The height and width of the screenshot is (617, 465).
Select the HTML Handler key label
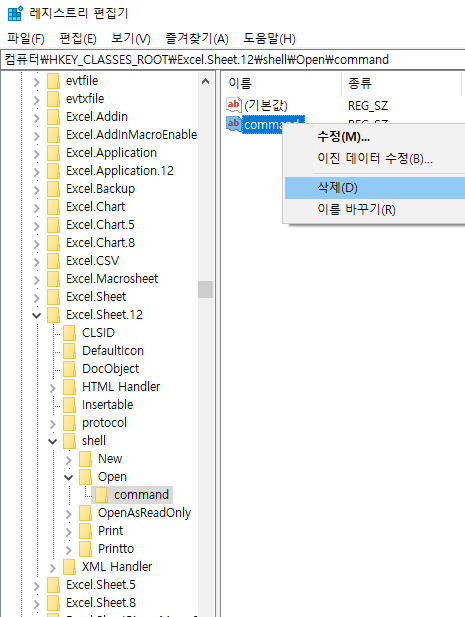pos(121,387)
